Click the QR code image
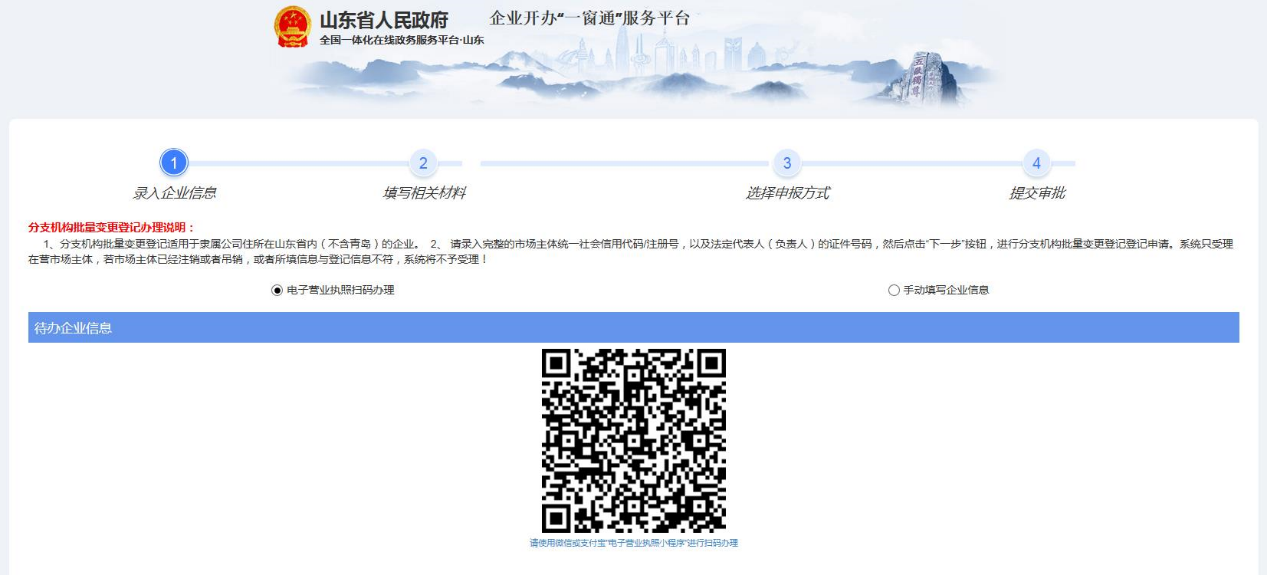 633,440
